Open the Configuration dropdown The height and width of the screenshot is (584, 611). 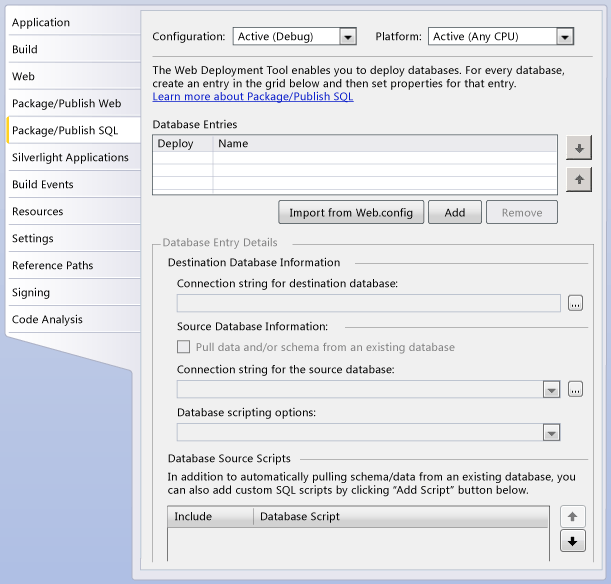[x=347, y=37]
